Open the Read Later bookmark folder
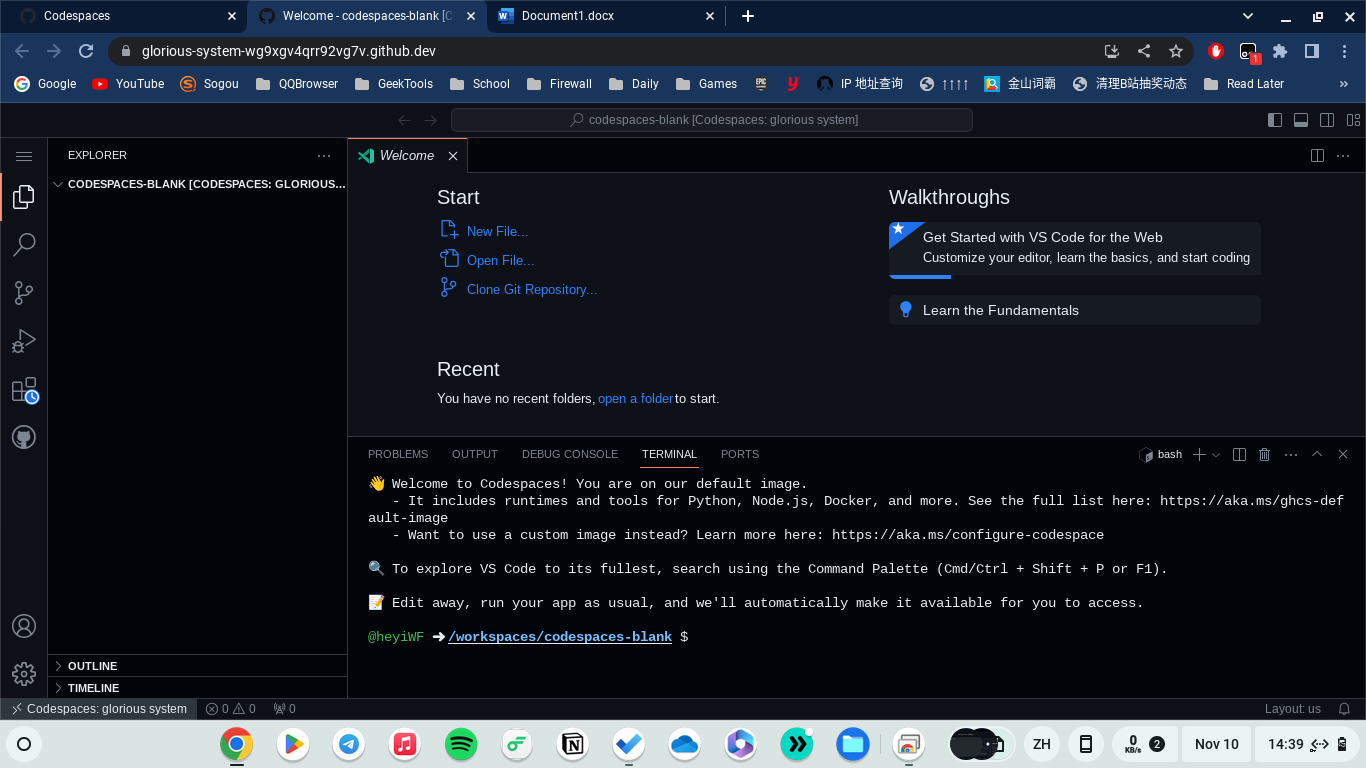Screen dimensions: 1366x768 [x=1244, y=84]
